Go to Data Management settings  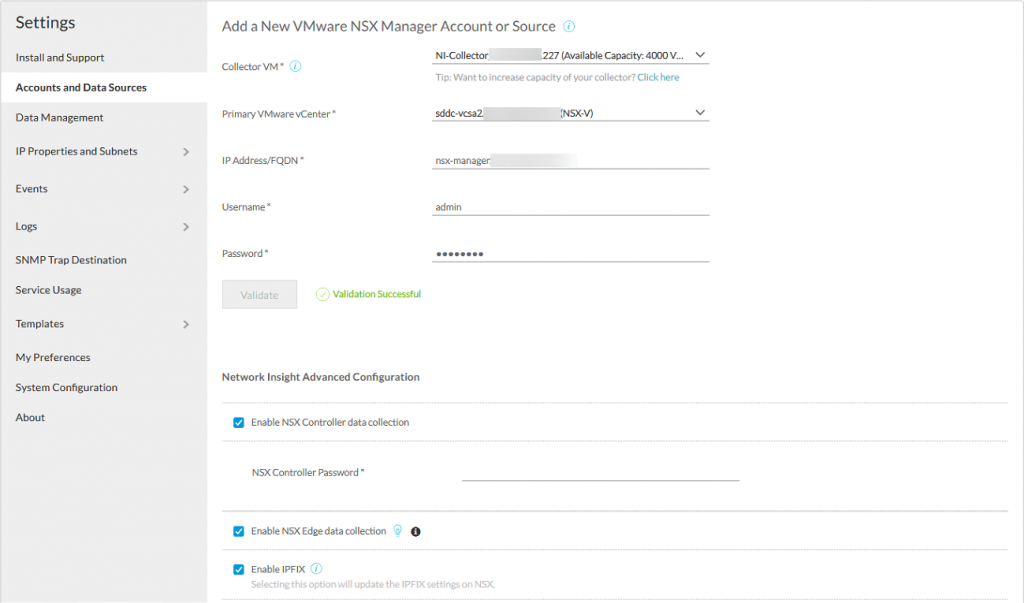click(x=59, y=118)
